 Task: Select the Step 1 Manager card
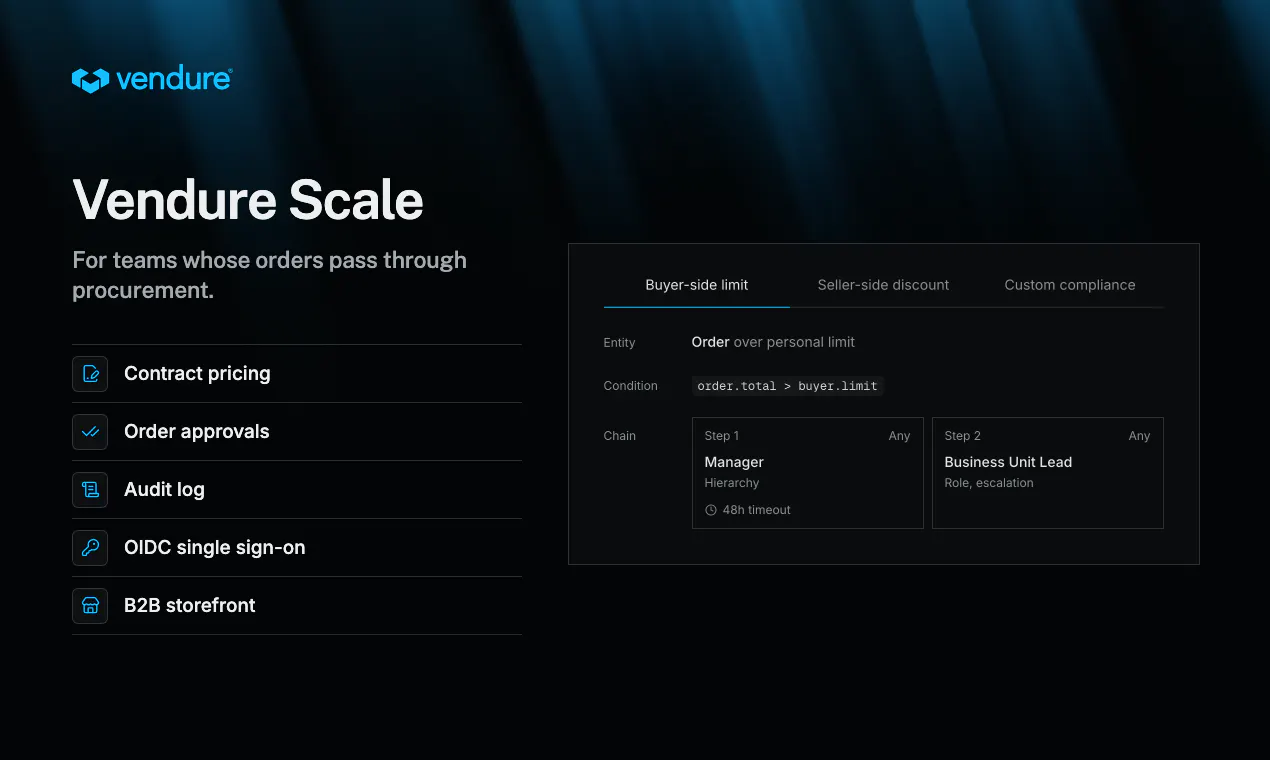tap(808, 473)
